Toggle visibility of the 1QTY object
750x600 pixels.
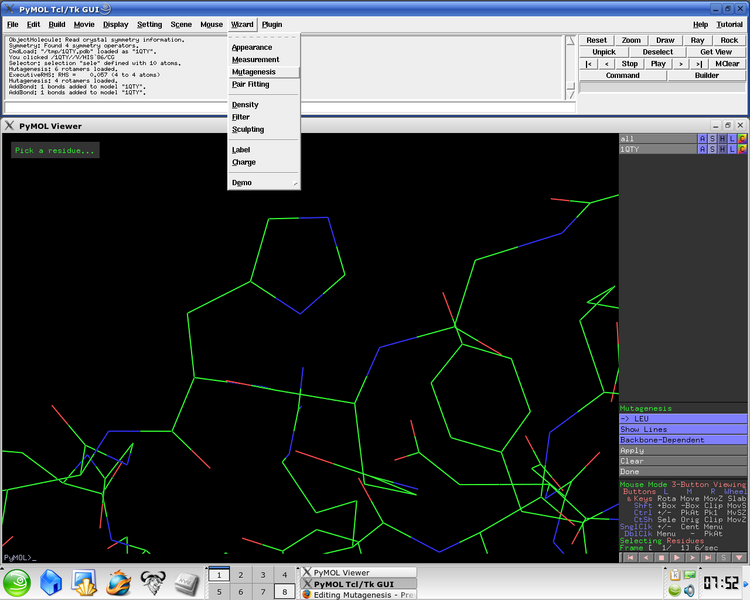(657, 149)
